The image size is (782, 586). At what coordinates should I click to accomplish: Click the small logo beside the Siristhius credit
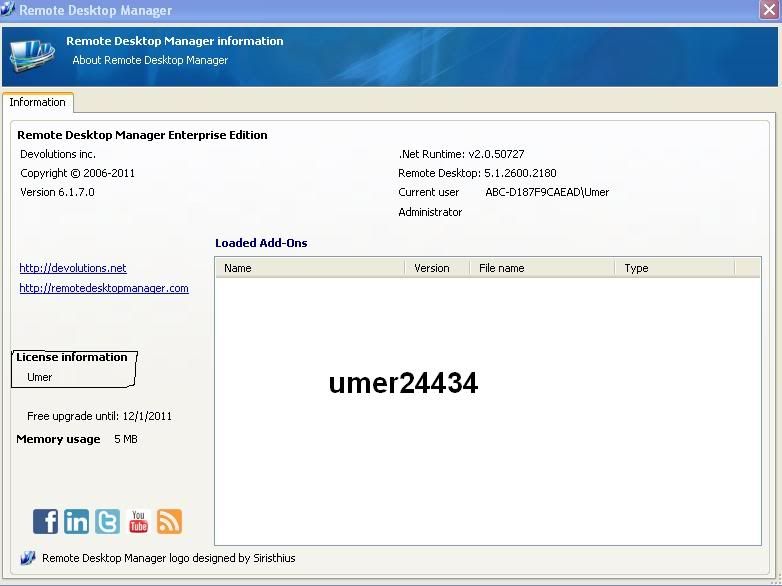point(28,558)
